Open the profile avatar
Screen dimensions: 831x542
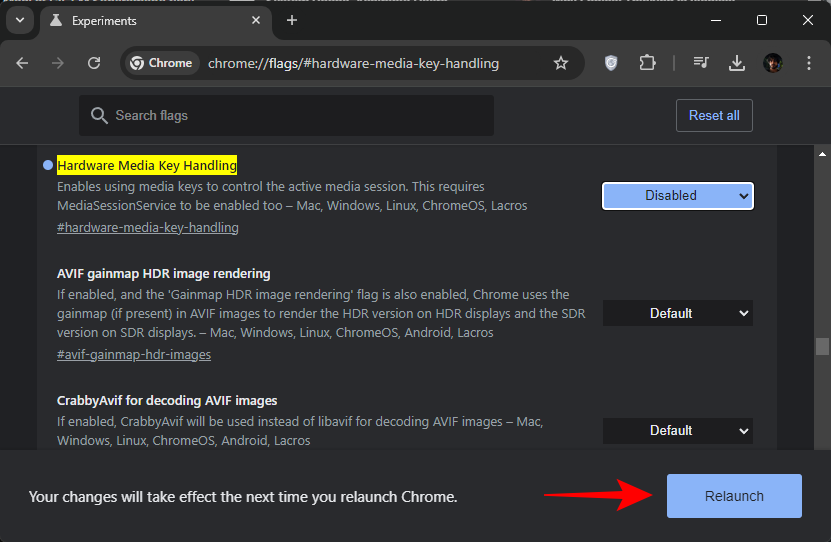click(x=772, y=63)
